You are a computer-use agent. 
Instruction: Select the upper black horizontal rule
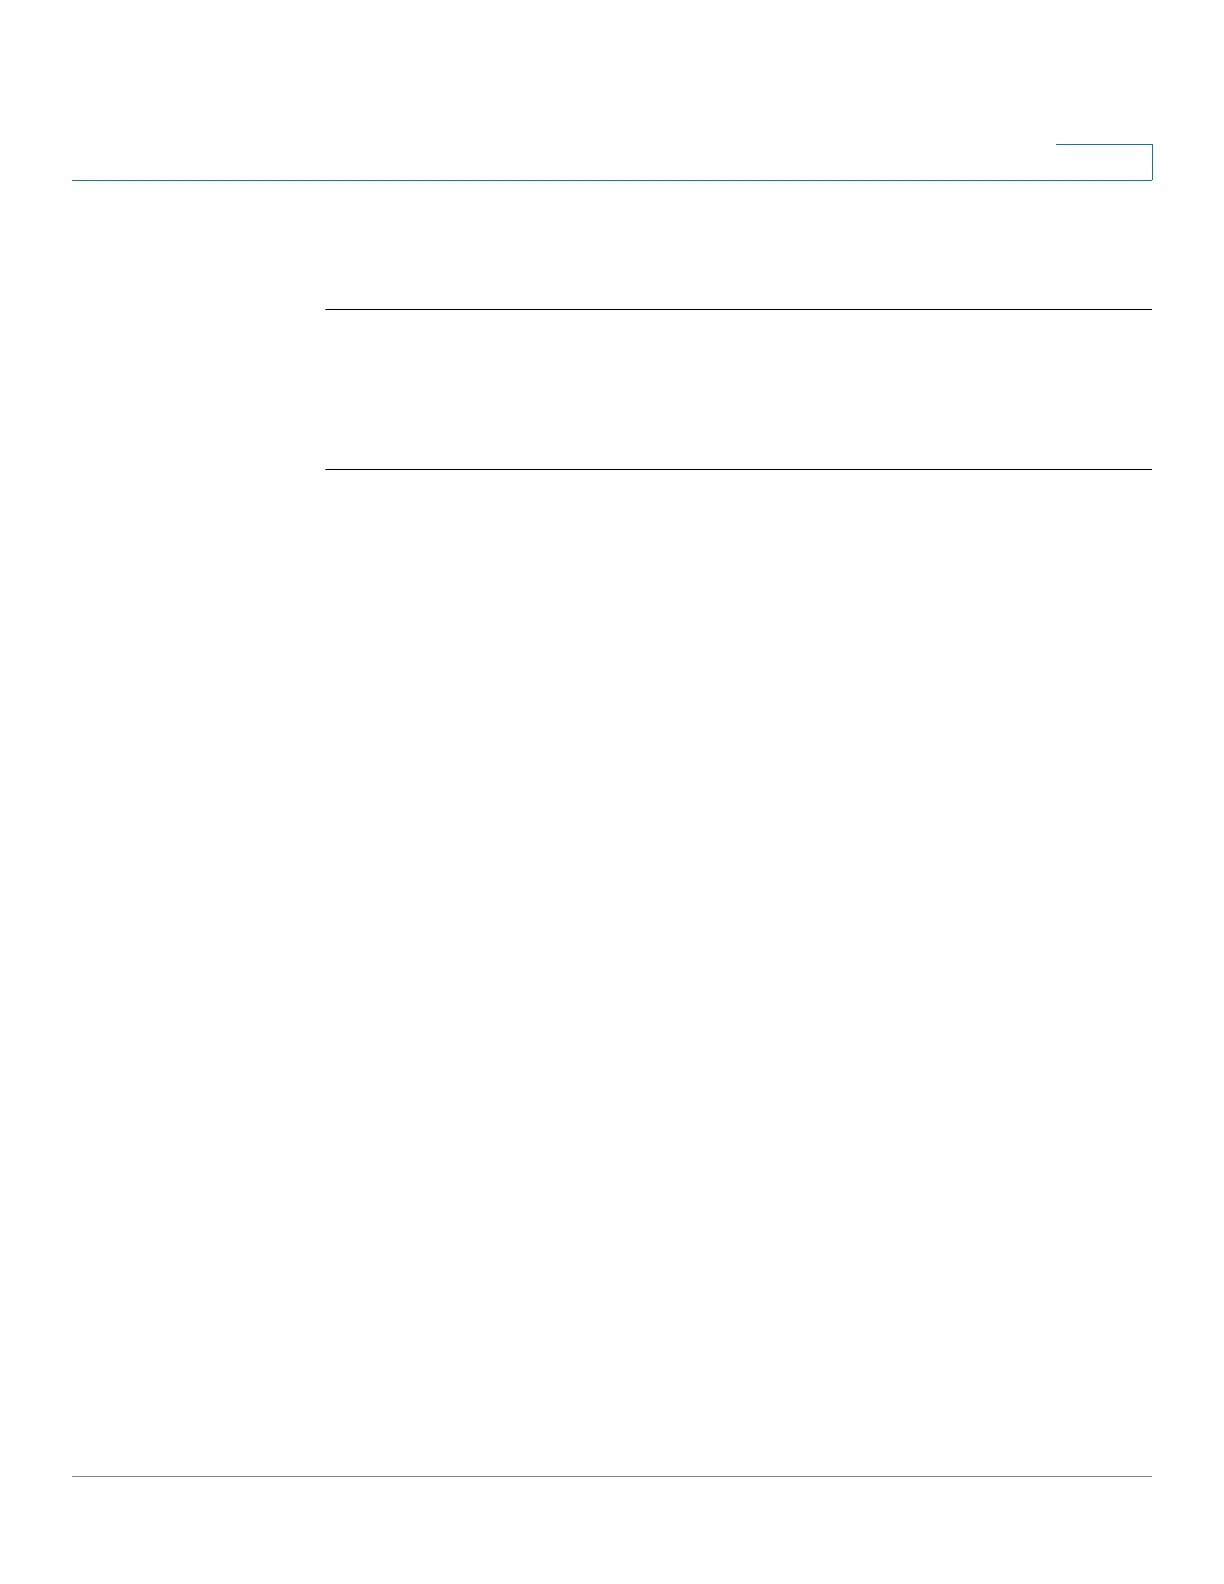pyautogui.click(x=738, y=309)
